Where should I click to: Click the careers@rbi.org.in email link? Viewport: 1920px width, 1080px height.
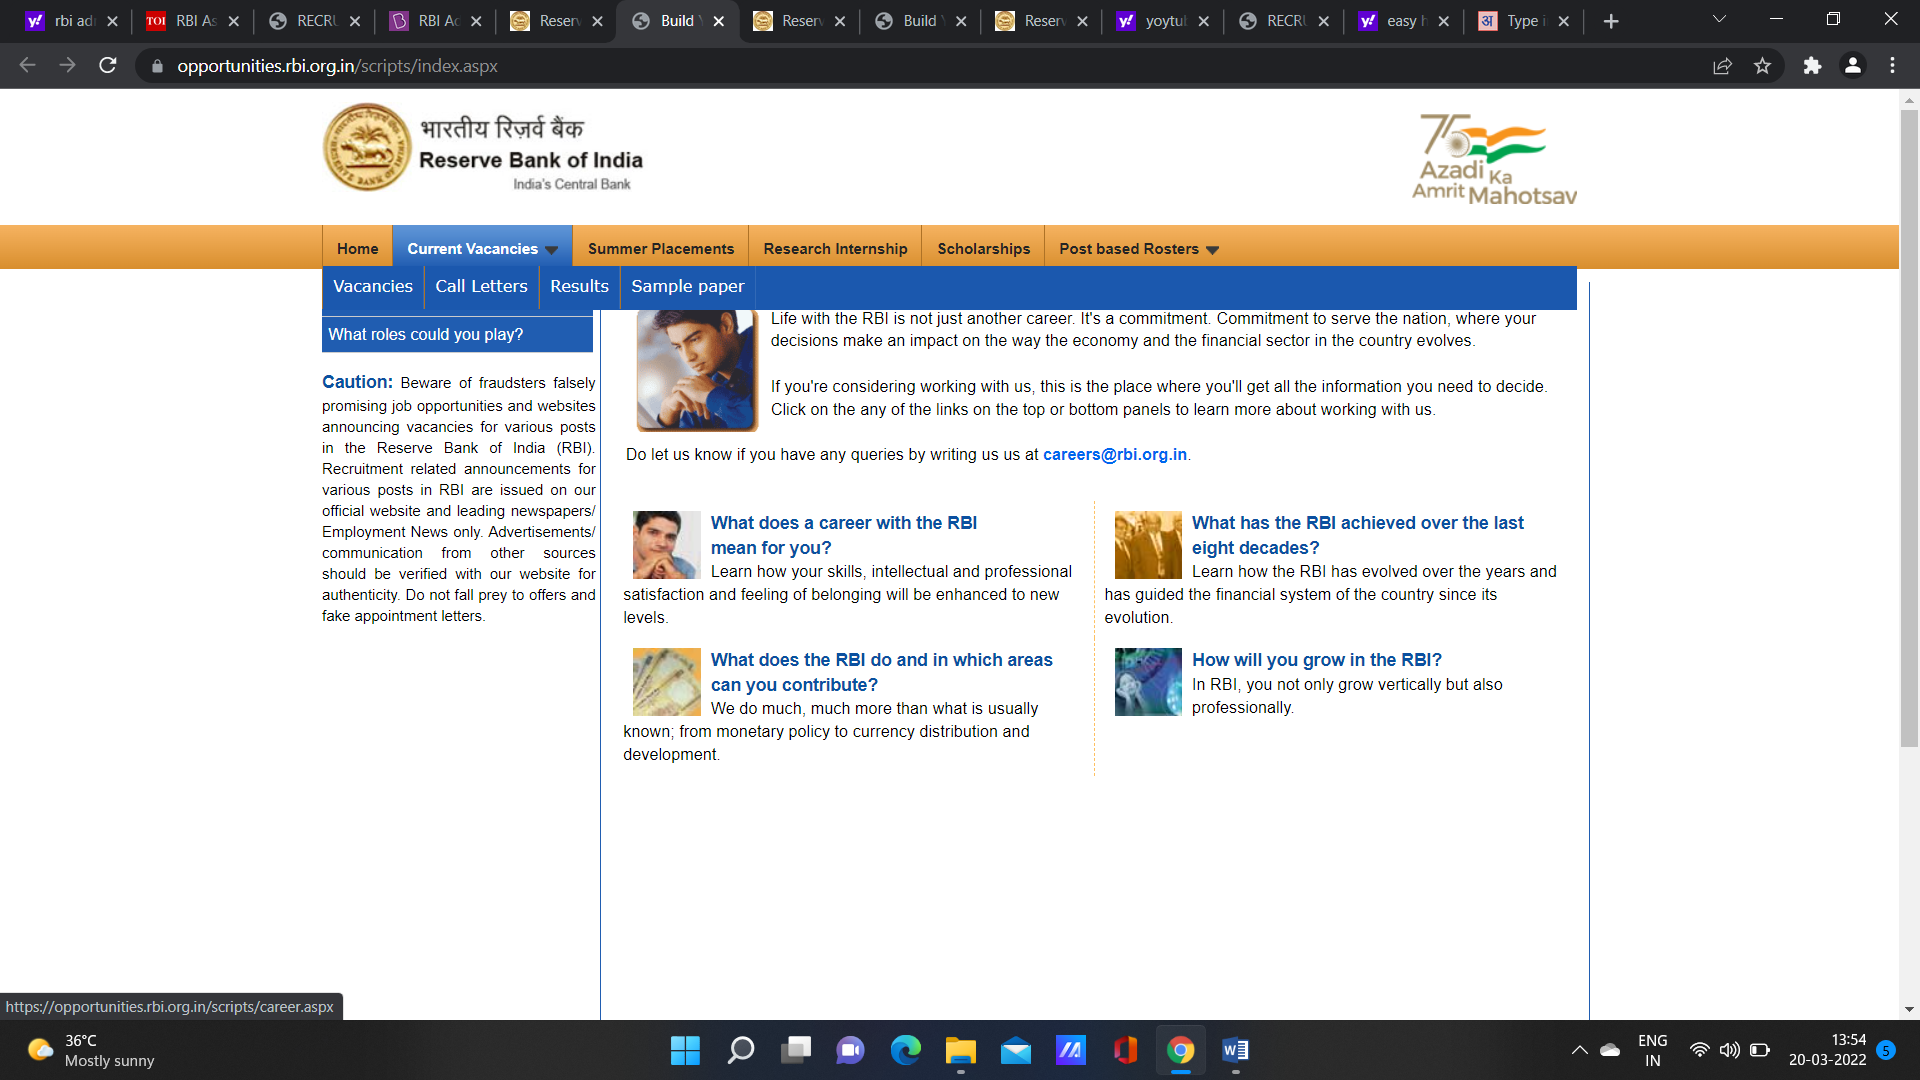[x=1114, y=454]
